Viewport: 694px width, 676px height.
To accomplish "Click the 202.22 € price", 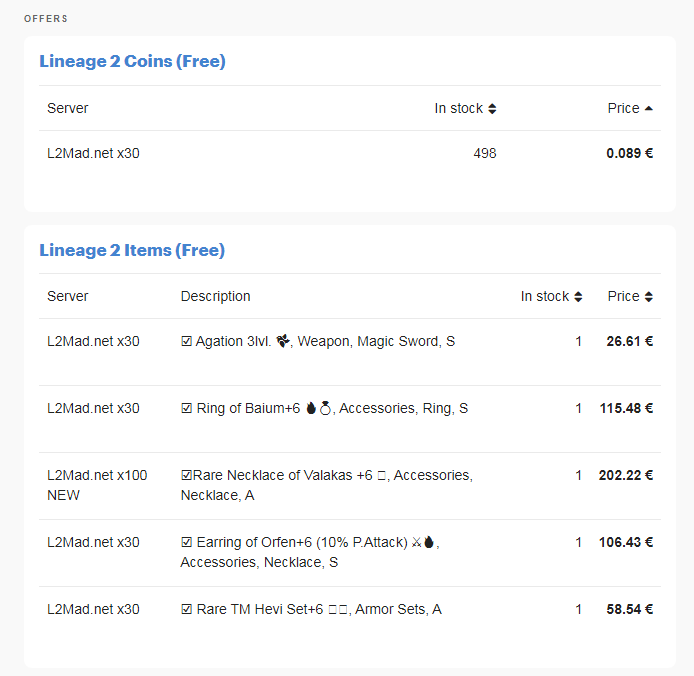I will click(x=626, y=475).
